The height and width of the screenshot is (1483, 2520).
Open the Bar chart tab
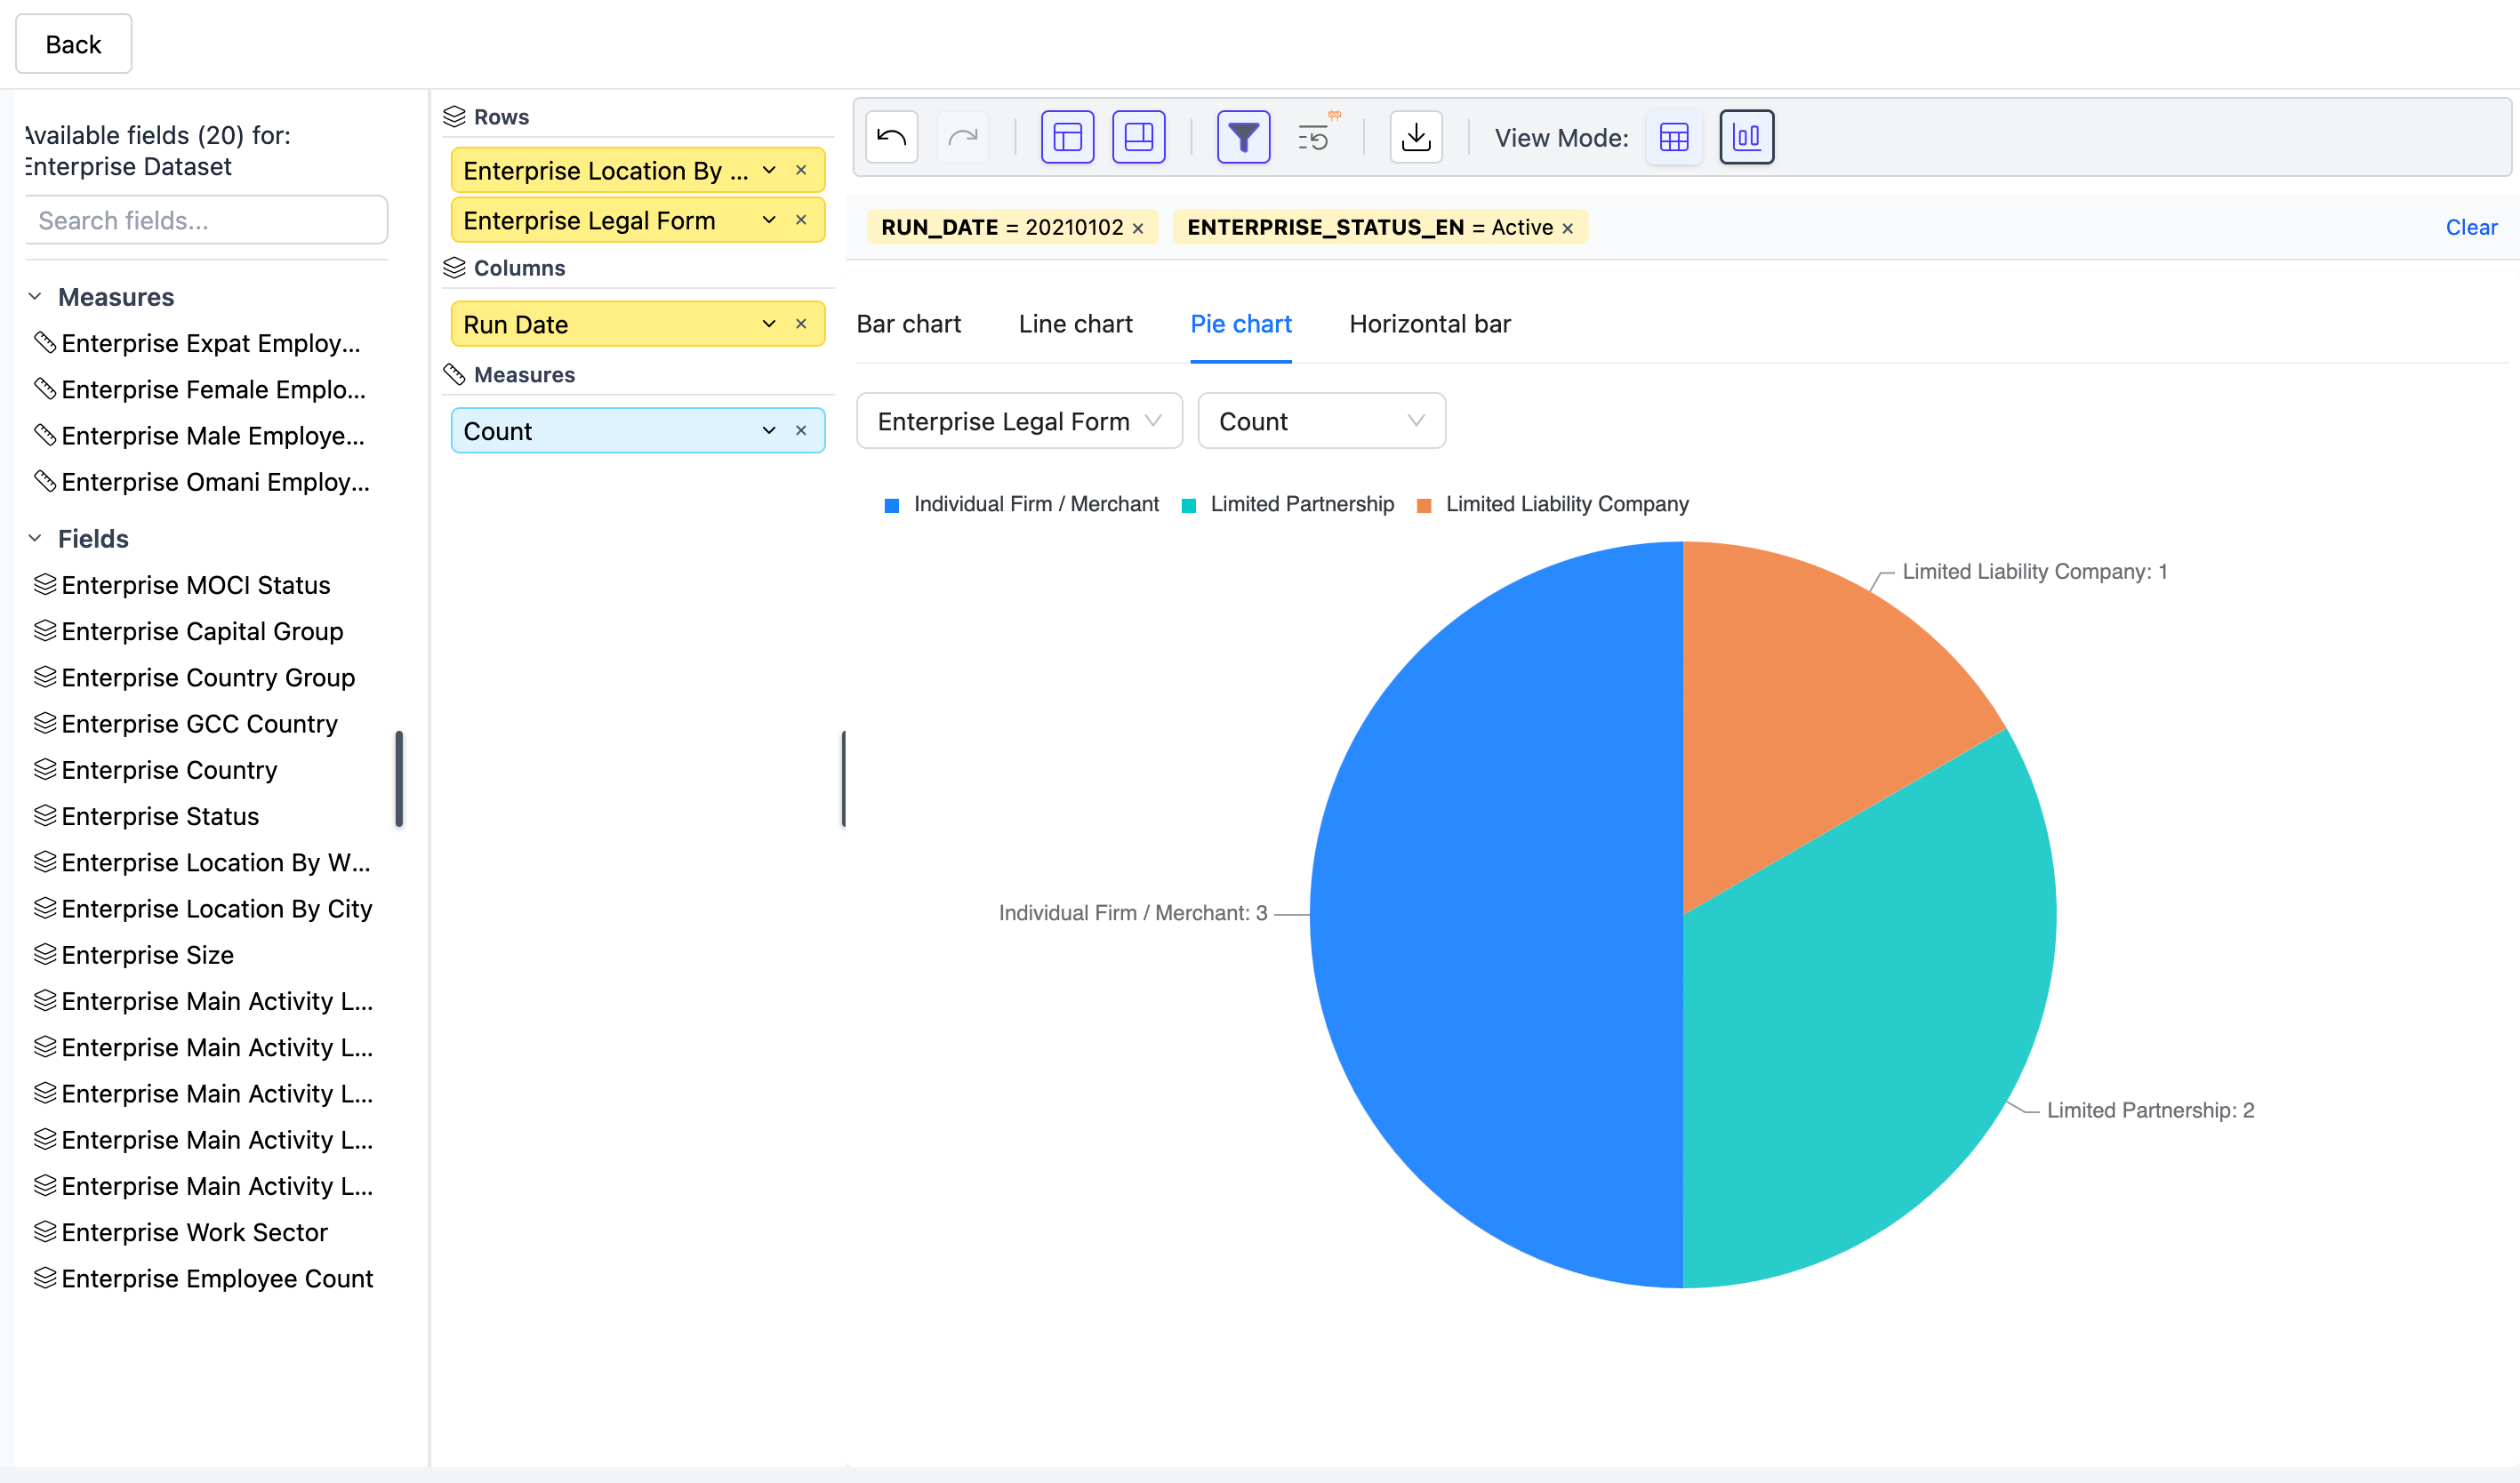tap(908, 324)
